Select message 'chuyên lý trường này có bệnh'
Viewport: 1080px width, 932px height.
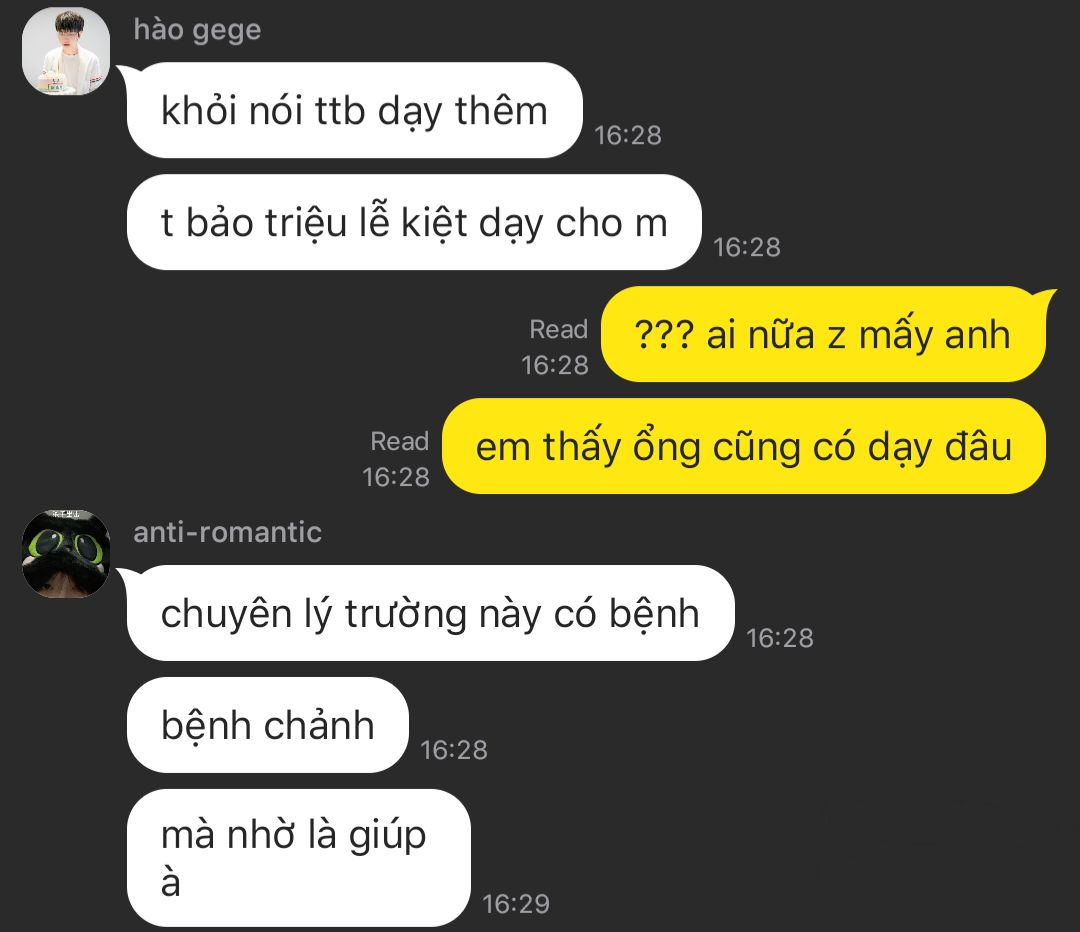coord(430,613)
